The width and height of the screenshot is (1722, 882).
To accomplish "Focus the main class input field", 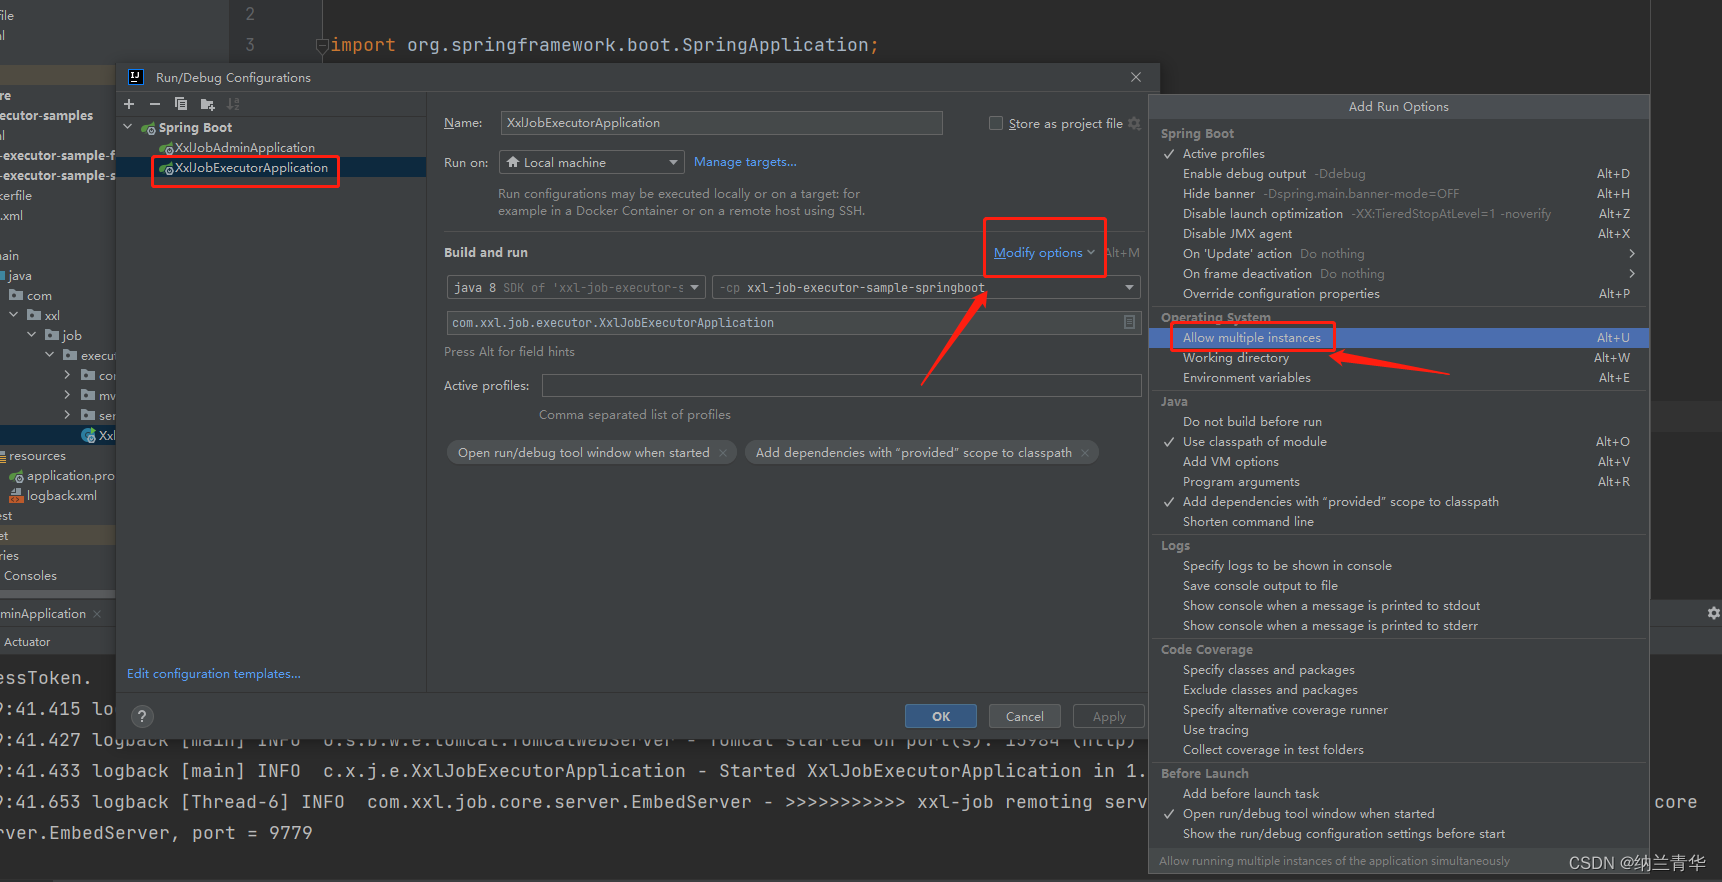I will [x=793, y=322].
